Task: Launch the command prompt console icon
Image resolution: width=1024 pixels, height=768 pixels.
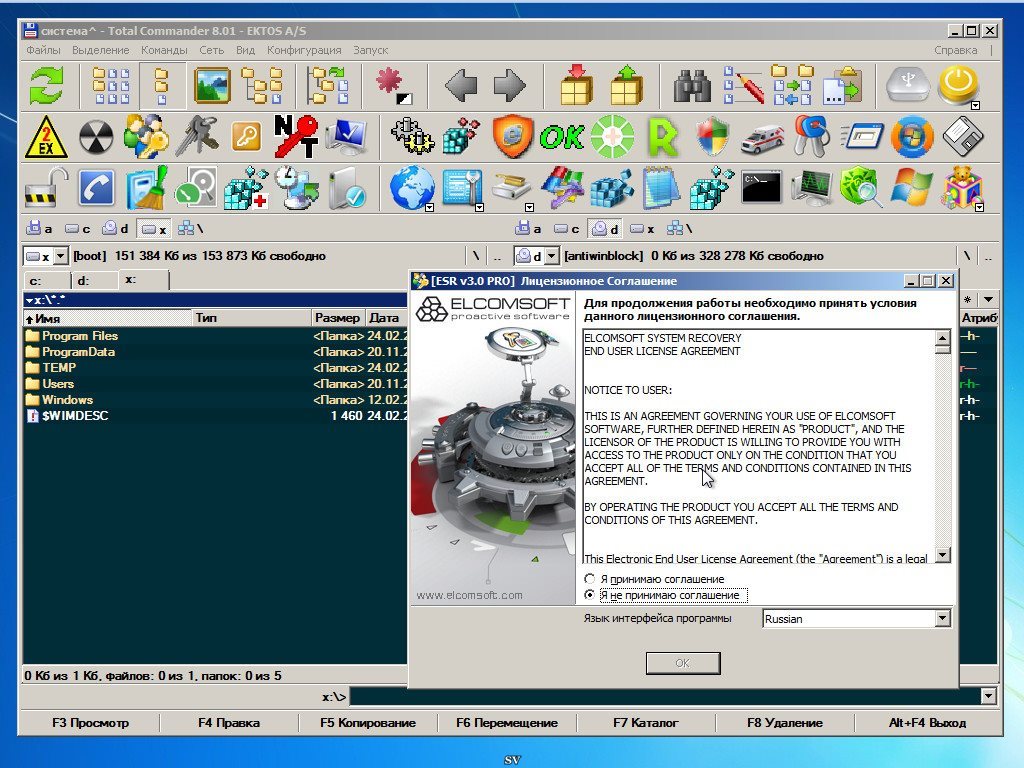Action: coord(762,187)
